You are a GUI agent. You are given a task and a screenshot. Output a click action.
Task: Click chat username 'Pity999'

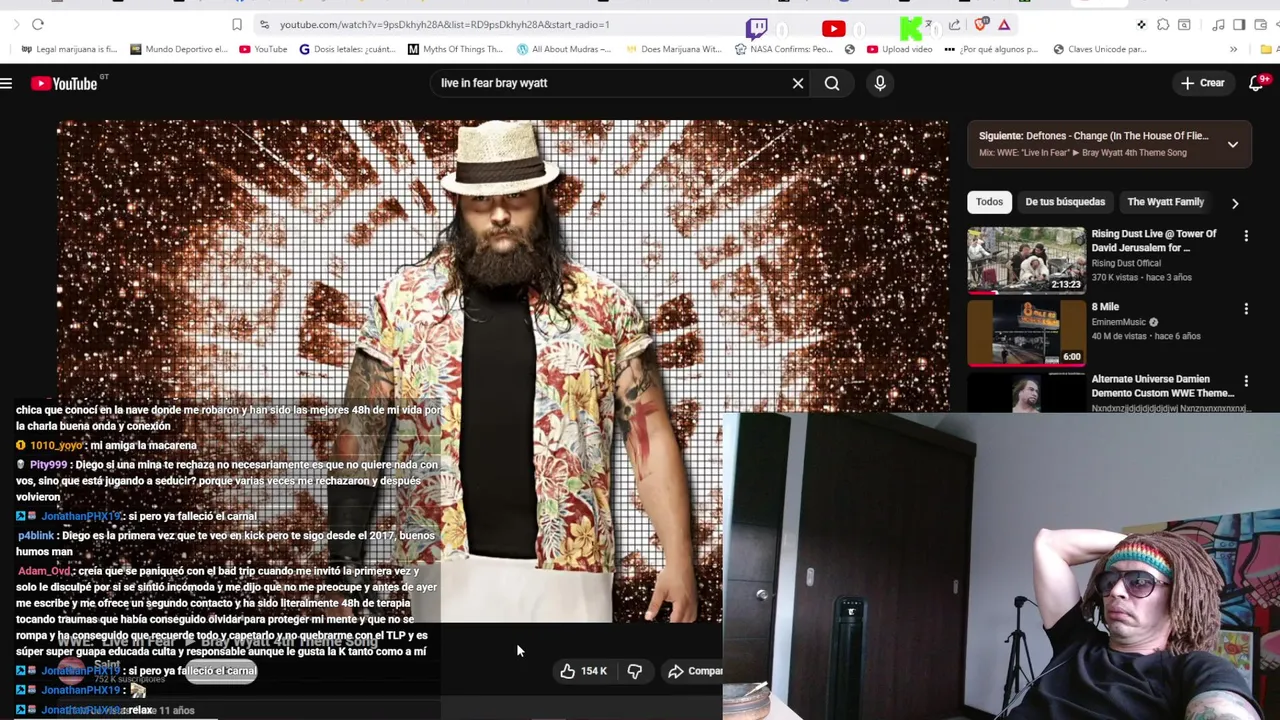pyautogui.click(x=48, y=465)
